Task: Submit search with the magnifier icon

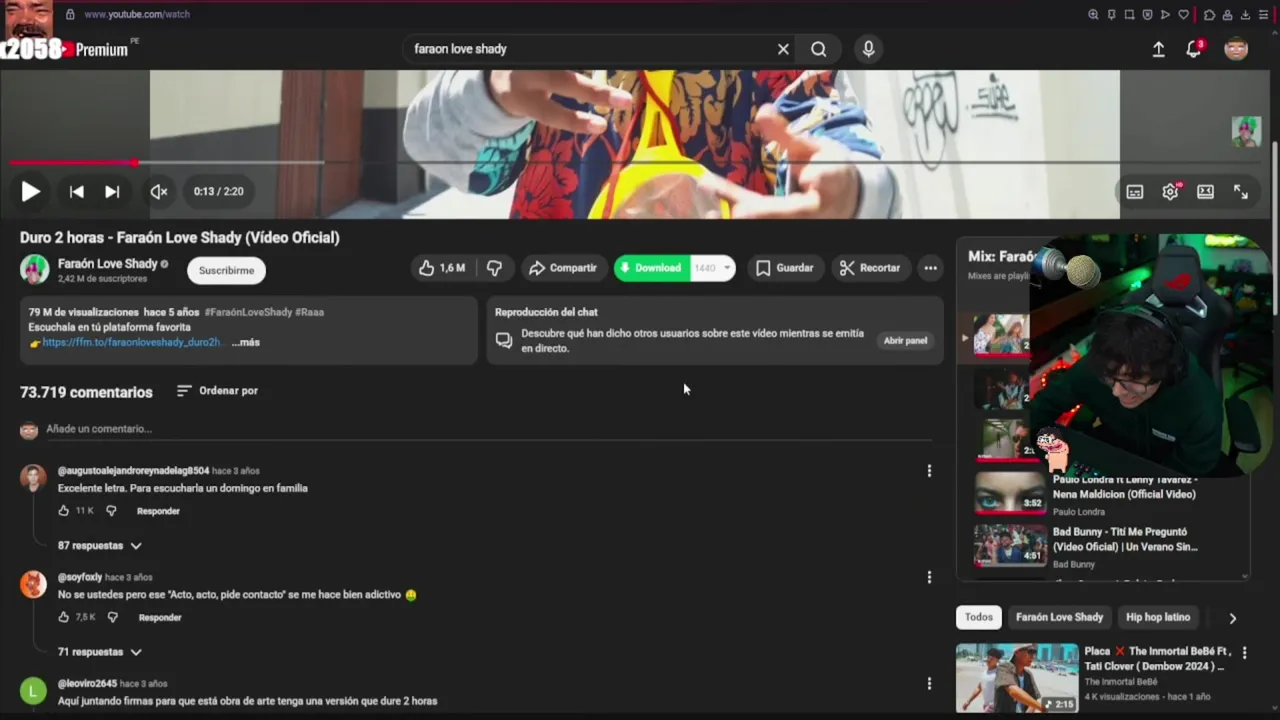Action: 819,49
